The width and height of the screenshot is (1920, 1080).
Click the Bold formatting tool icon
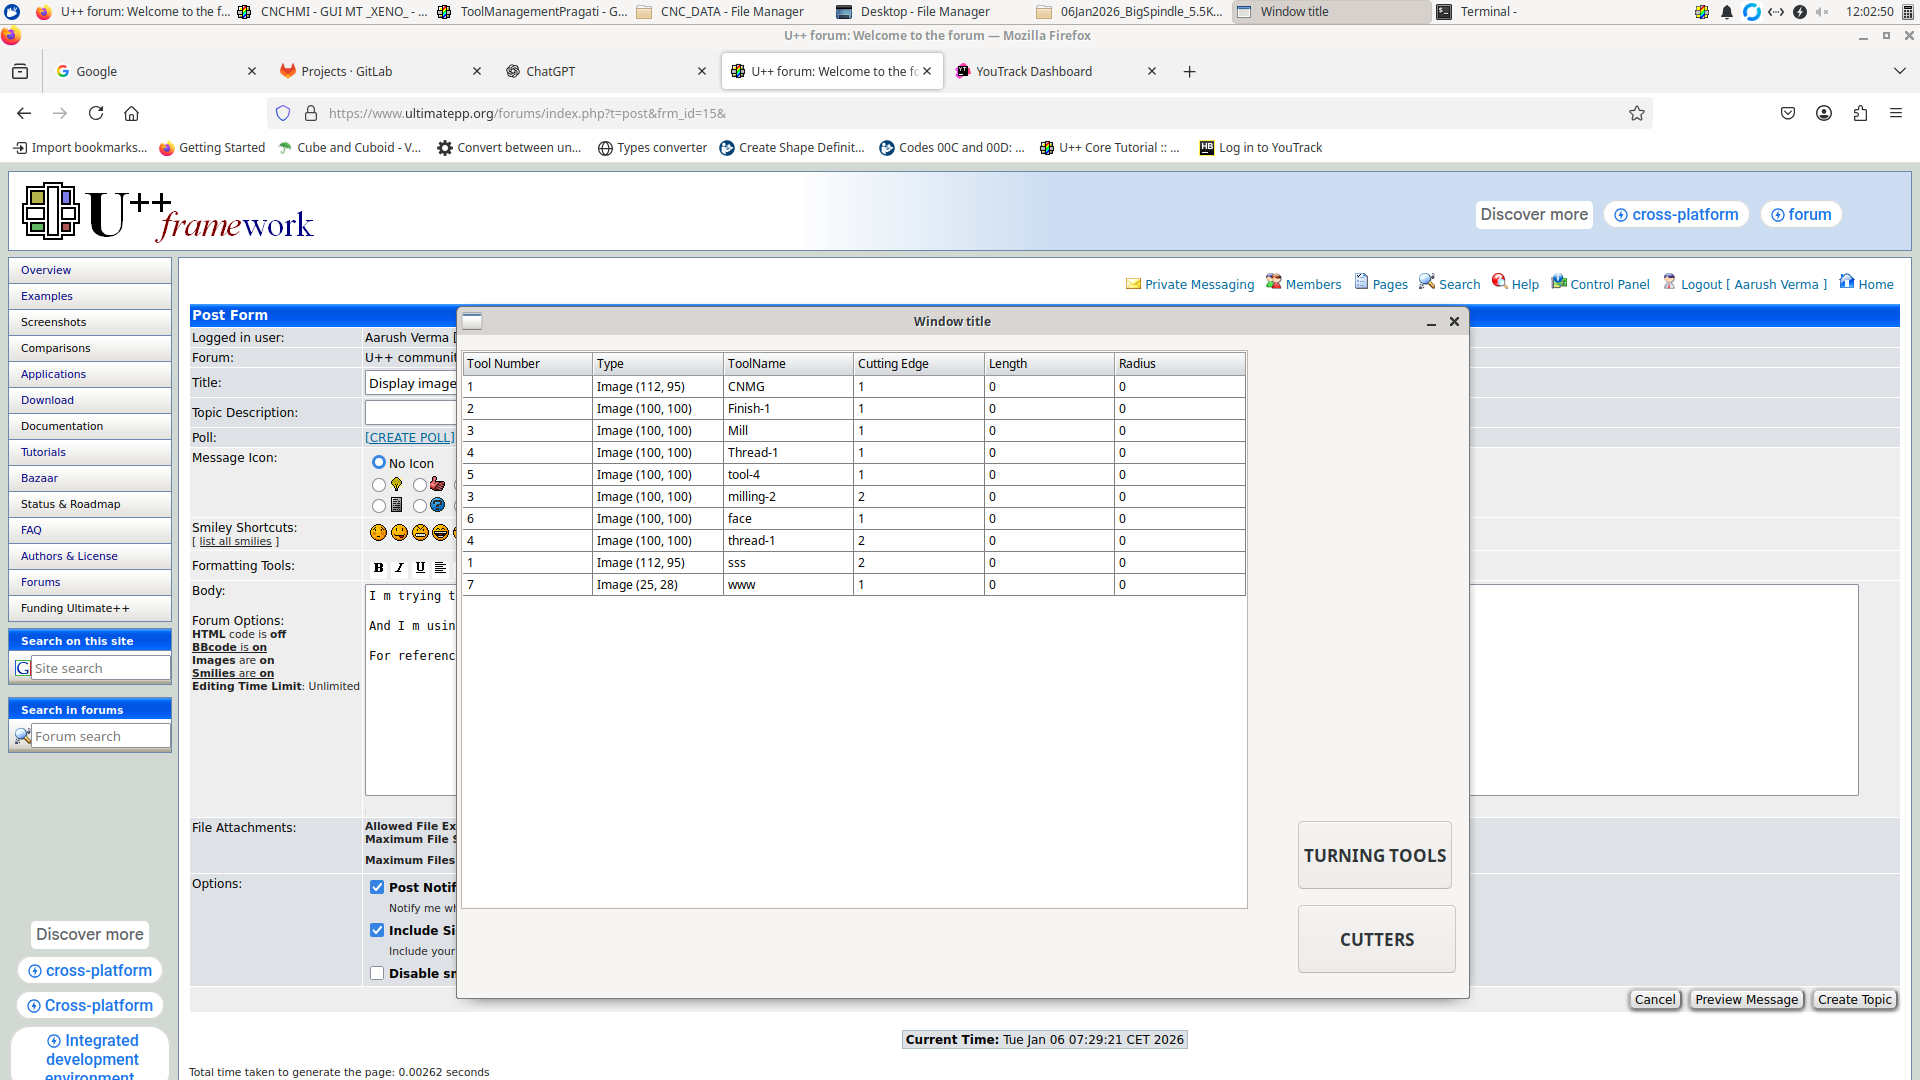pyautogui.click(x=378, y=568)
